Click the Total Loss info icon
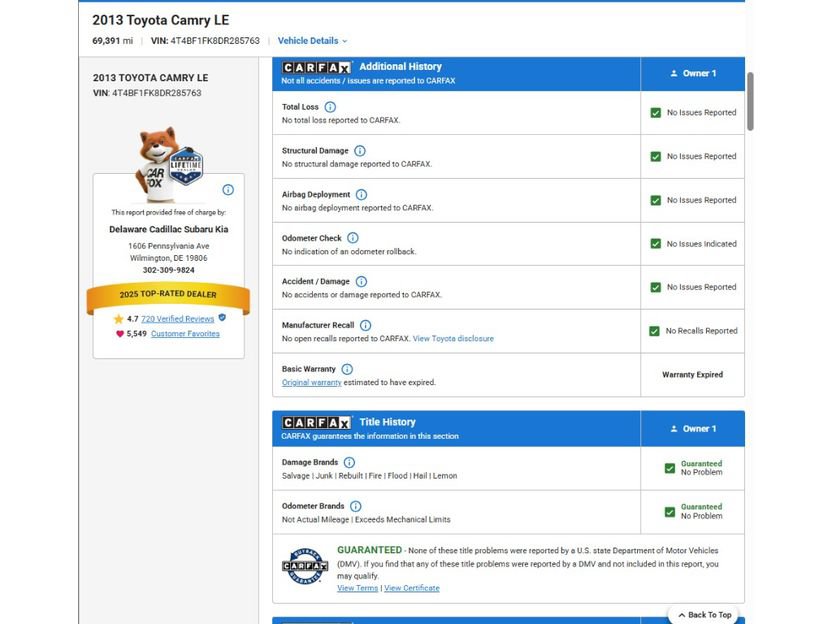 click(330, 107)
